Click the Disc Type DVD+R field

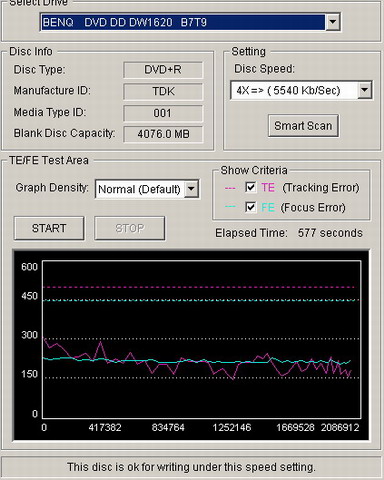[x=163, y=70]
